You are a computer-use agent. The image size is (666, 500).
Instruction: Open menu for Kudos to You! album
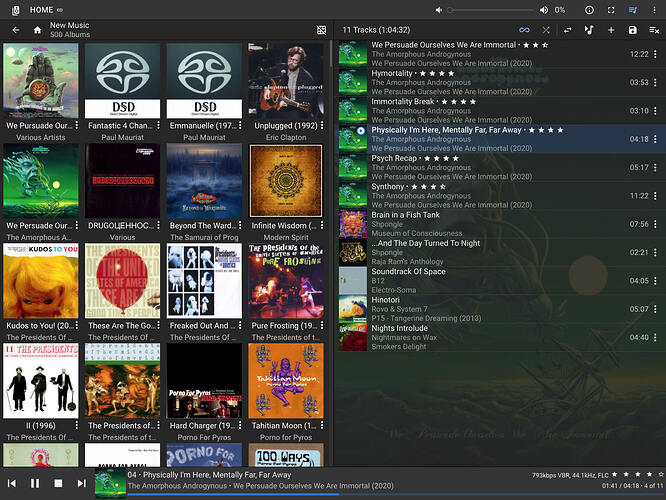click(76, 325)
